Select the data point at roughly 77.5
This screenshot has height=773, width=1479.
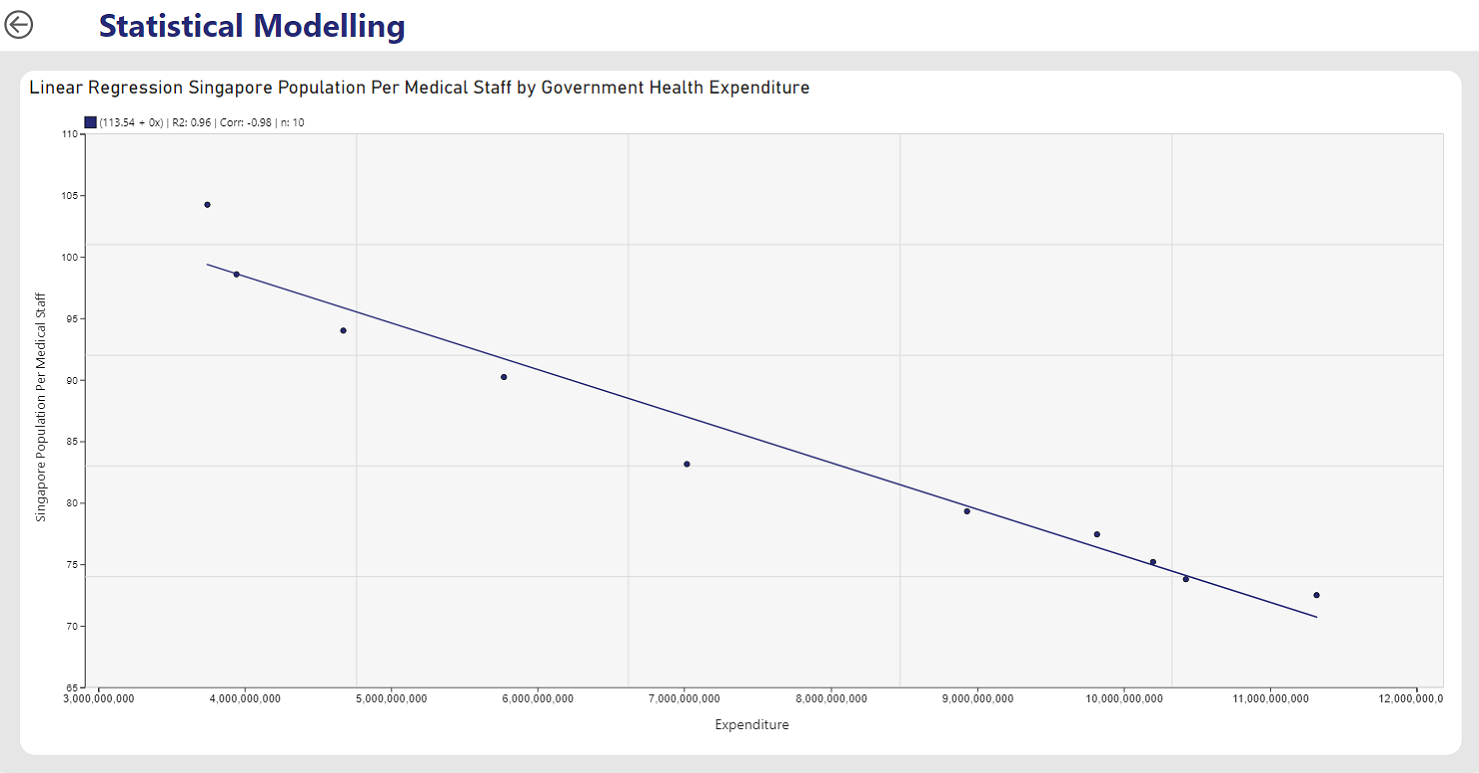click(1097, 534)
